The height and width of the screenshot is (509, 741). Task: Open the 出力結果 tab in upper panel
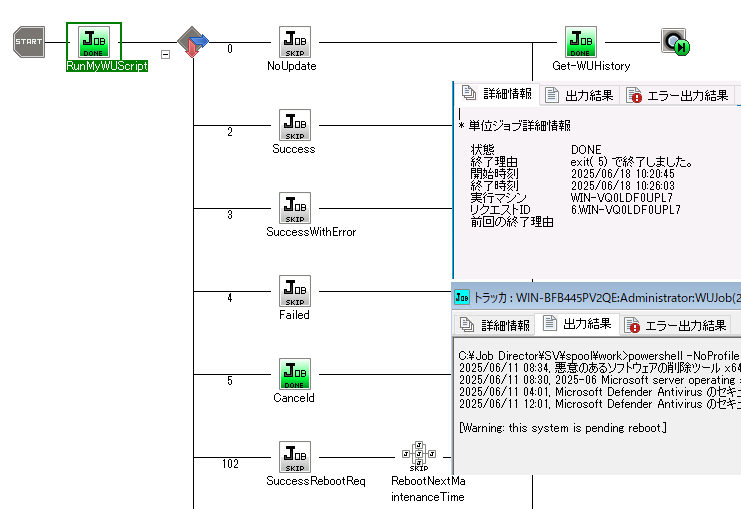click(x=579, y=95)
